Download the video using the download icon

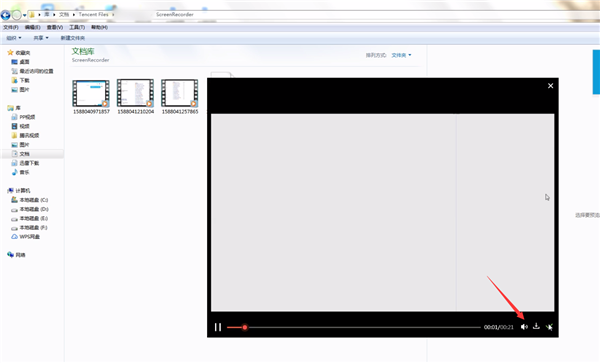pyautogui.click(x=536, y=326)
